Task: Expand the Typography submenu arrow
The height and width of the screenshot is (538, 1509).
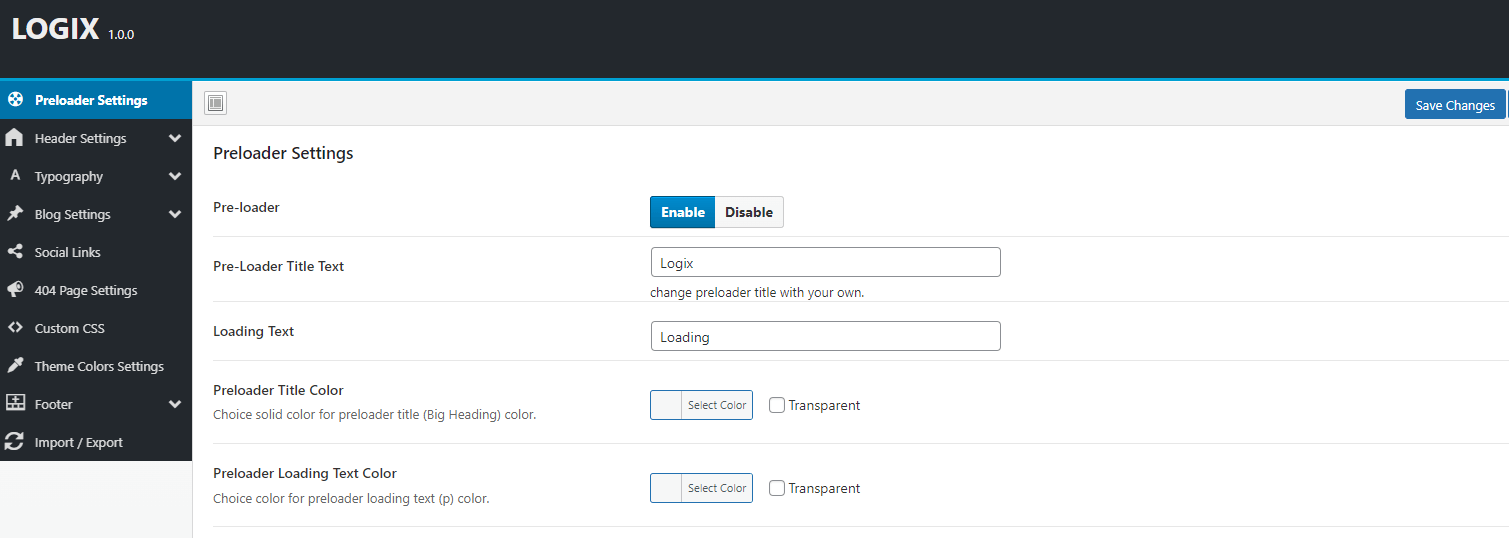Action: (x=175, y=176)
